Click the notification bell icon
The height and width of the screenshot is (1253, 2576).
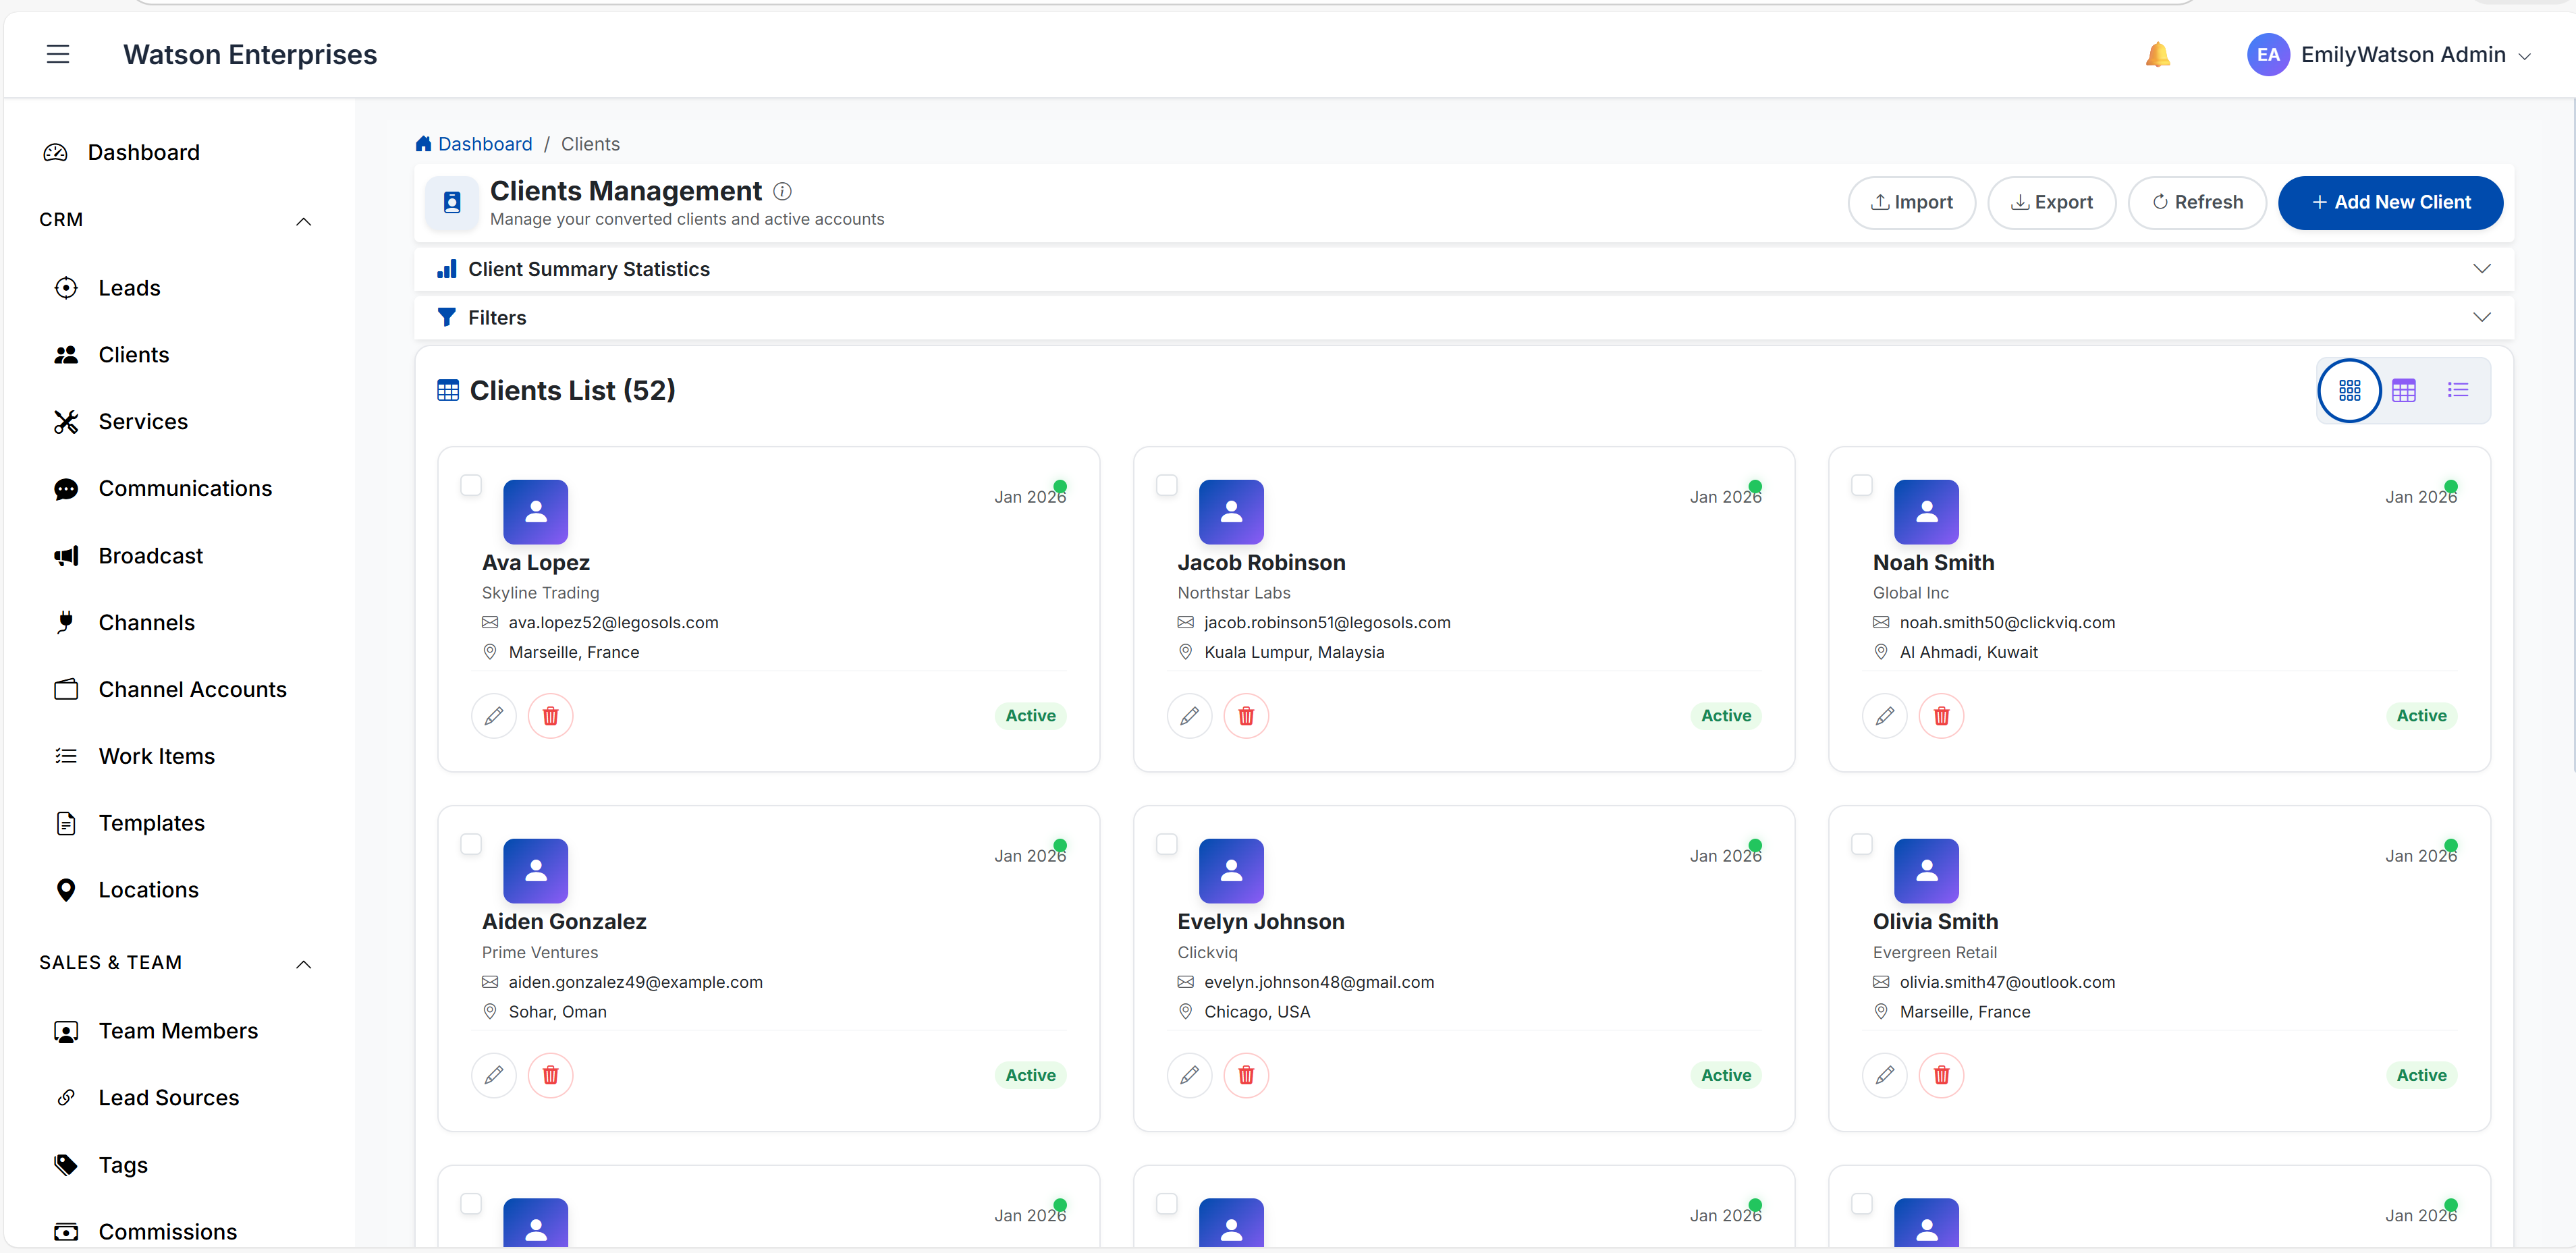pos(2157,55)
